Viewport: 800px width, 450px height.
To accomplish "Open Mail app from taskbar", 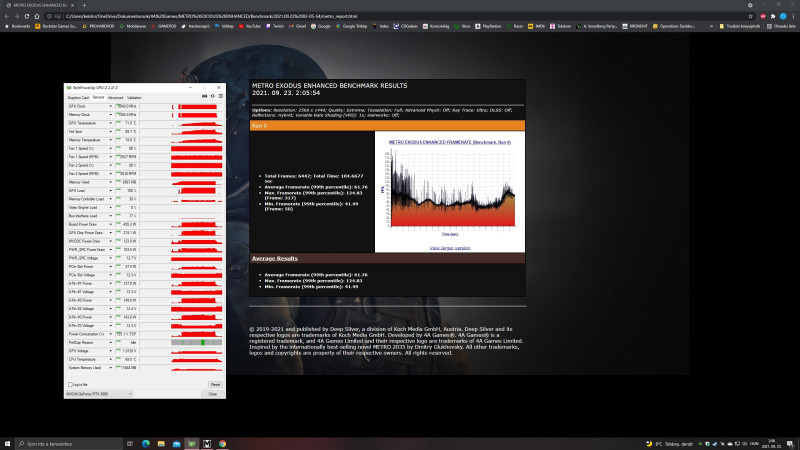I will (x=177, y=444).
